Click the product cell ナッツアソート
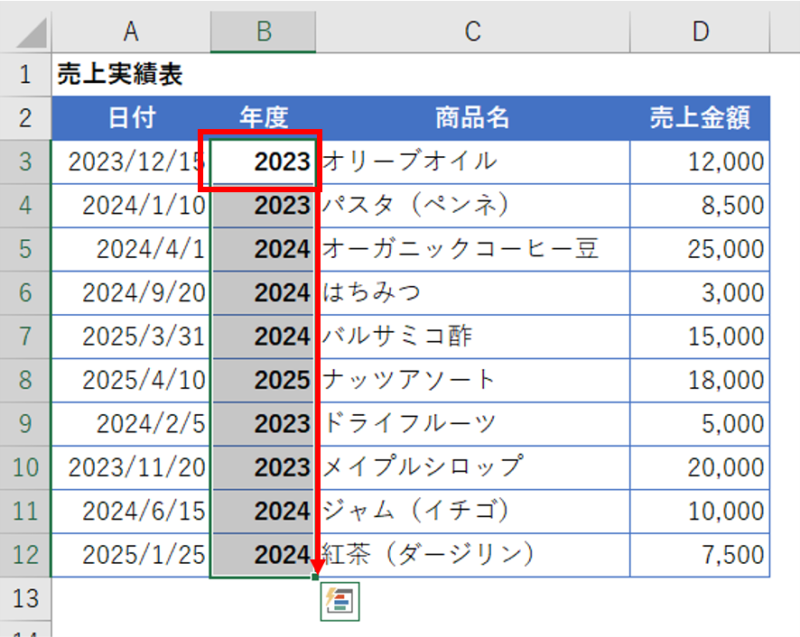800x637 pixels. (x=473, y=380)
